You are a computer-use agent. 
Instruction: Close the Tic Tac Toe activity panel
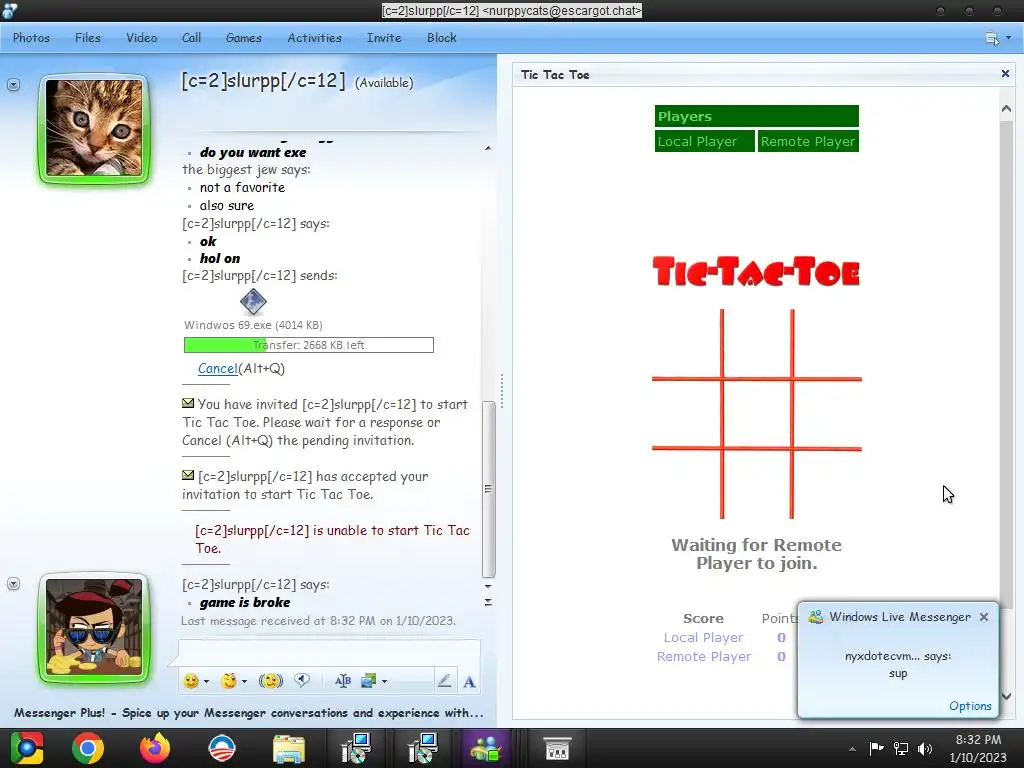click(1005, 74)
